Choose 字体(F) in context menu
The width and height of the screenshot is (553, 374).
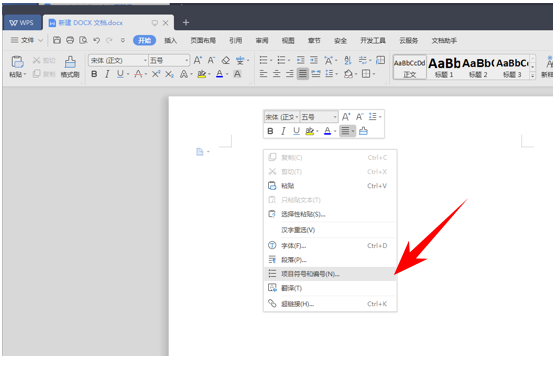pyautogui.click(x=330, y=246)
